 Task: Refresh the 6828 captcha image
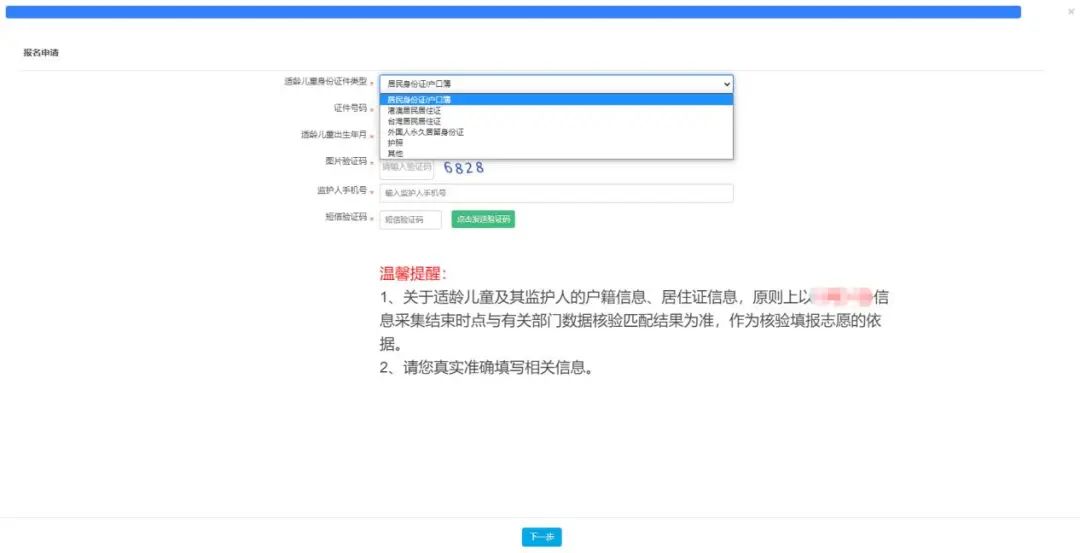click(x=464, y=167)
